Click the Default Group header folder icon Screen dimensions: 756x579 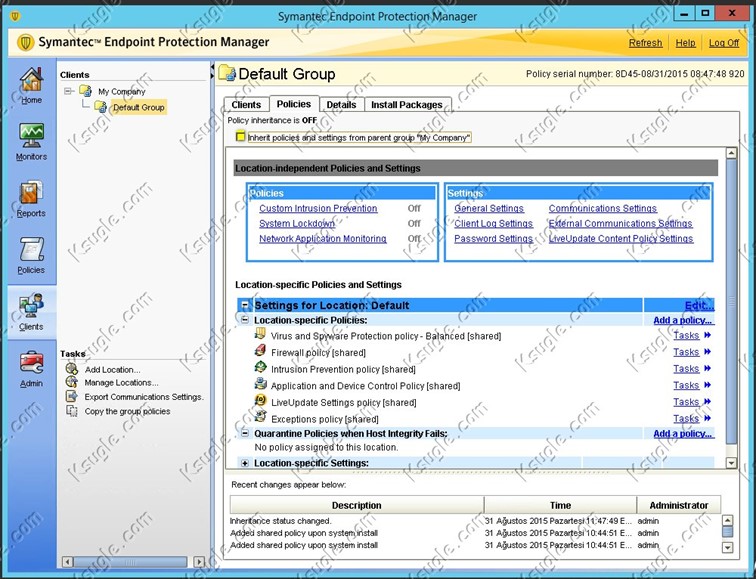227,73
